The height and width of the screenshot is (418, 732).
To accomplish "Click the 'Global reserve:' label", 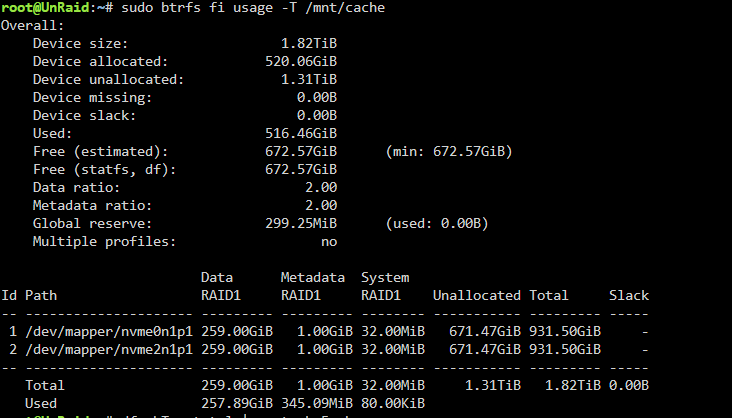I will click(x=92, y=224).
